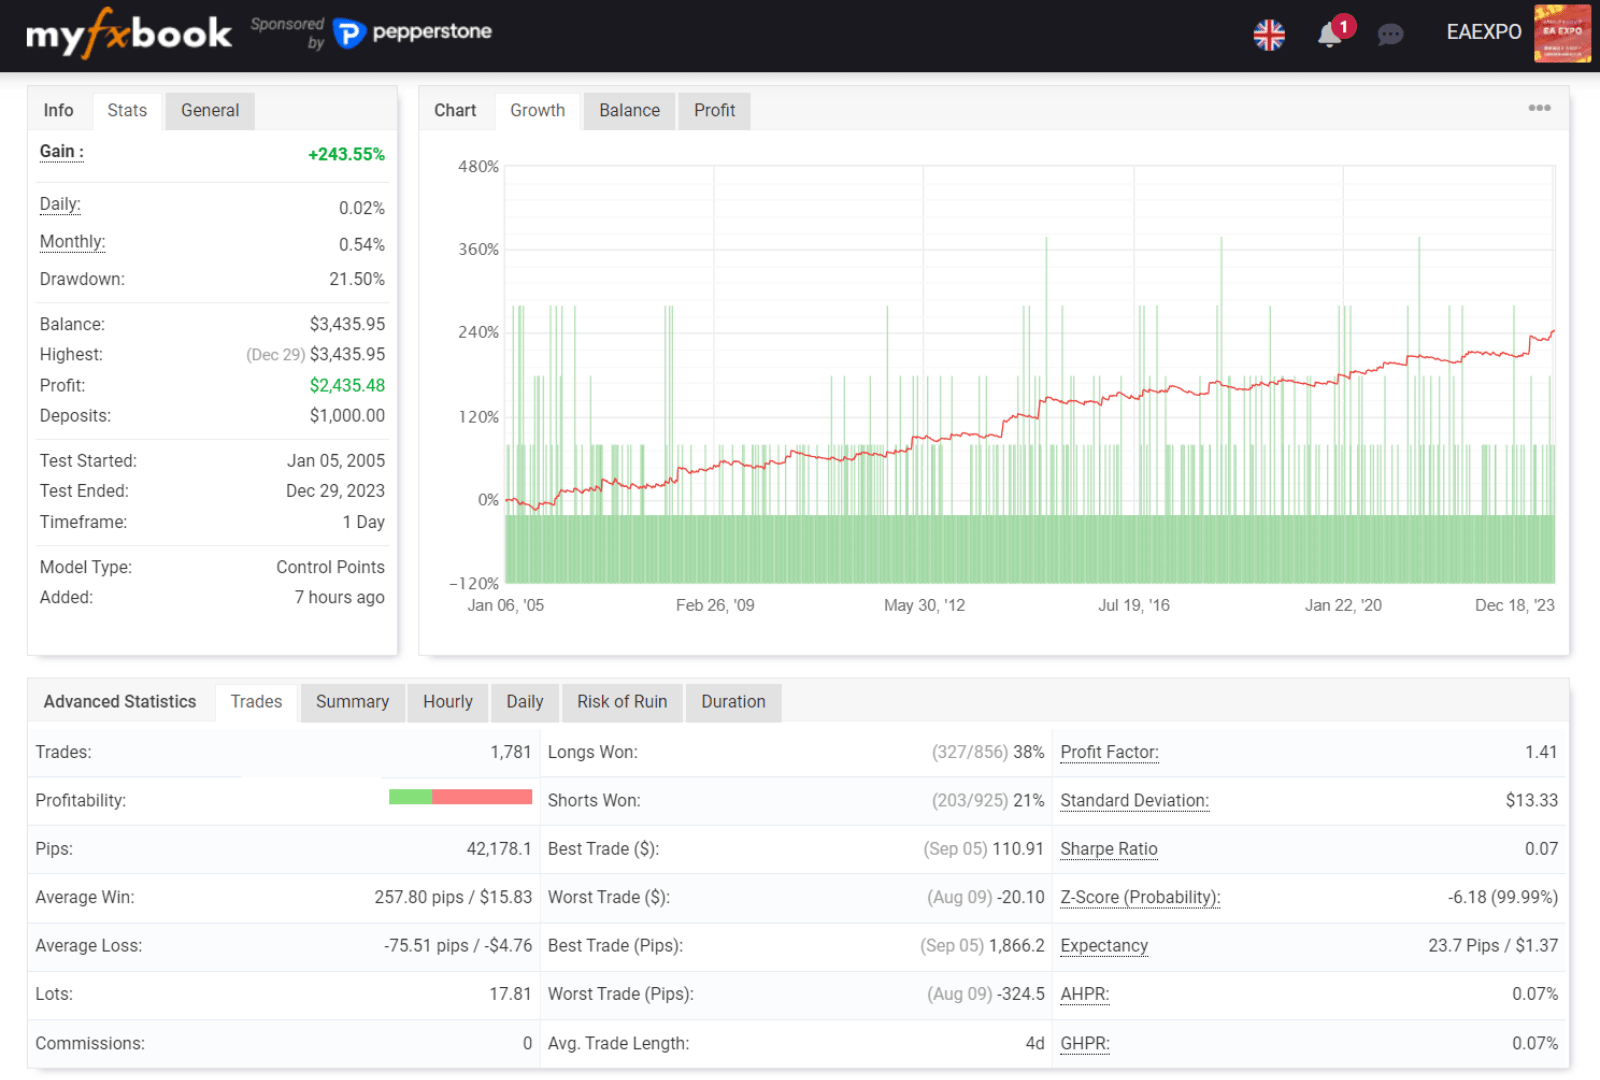
Task: Click the Daily label in Info
Action: click(60, 204)
